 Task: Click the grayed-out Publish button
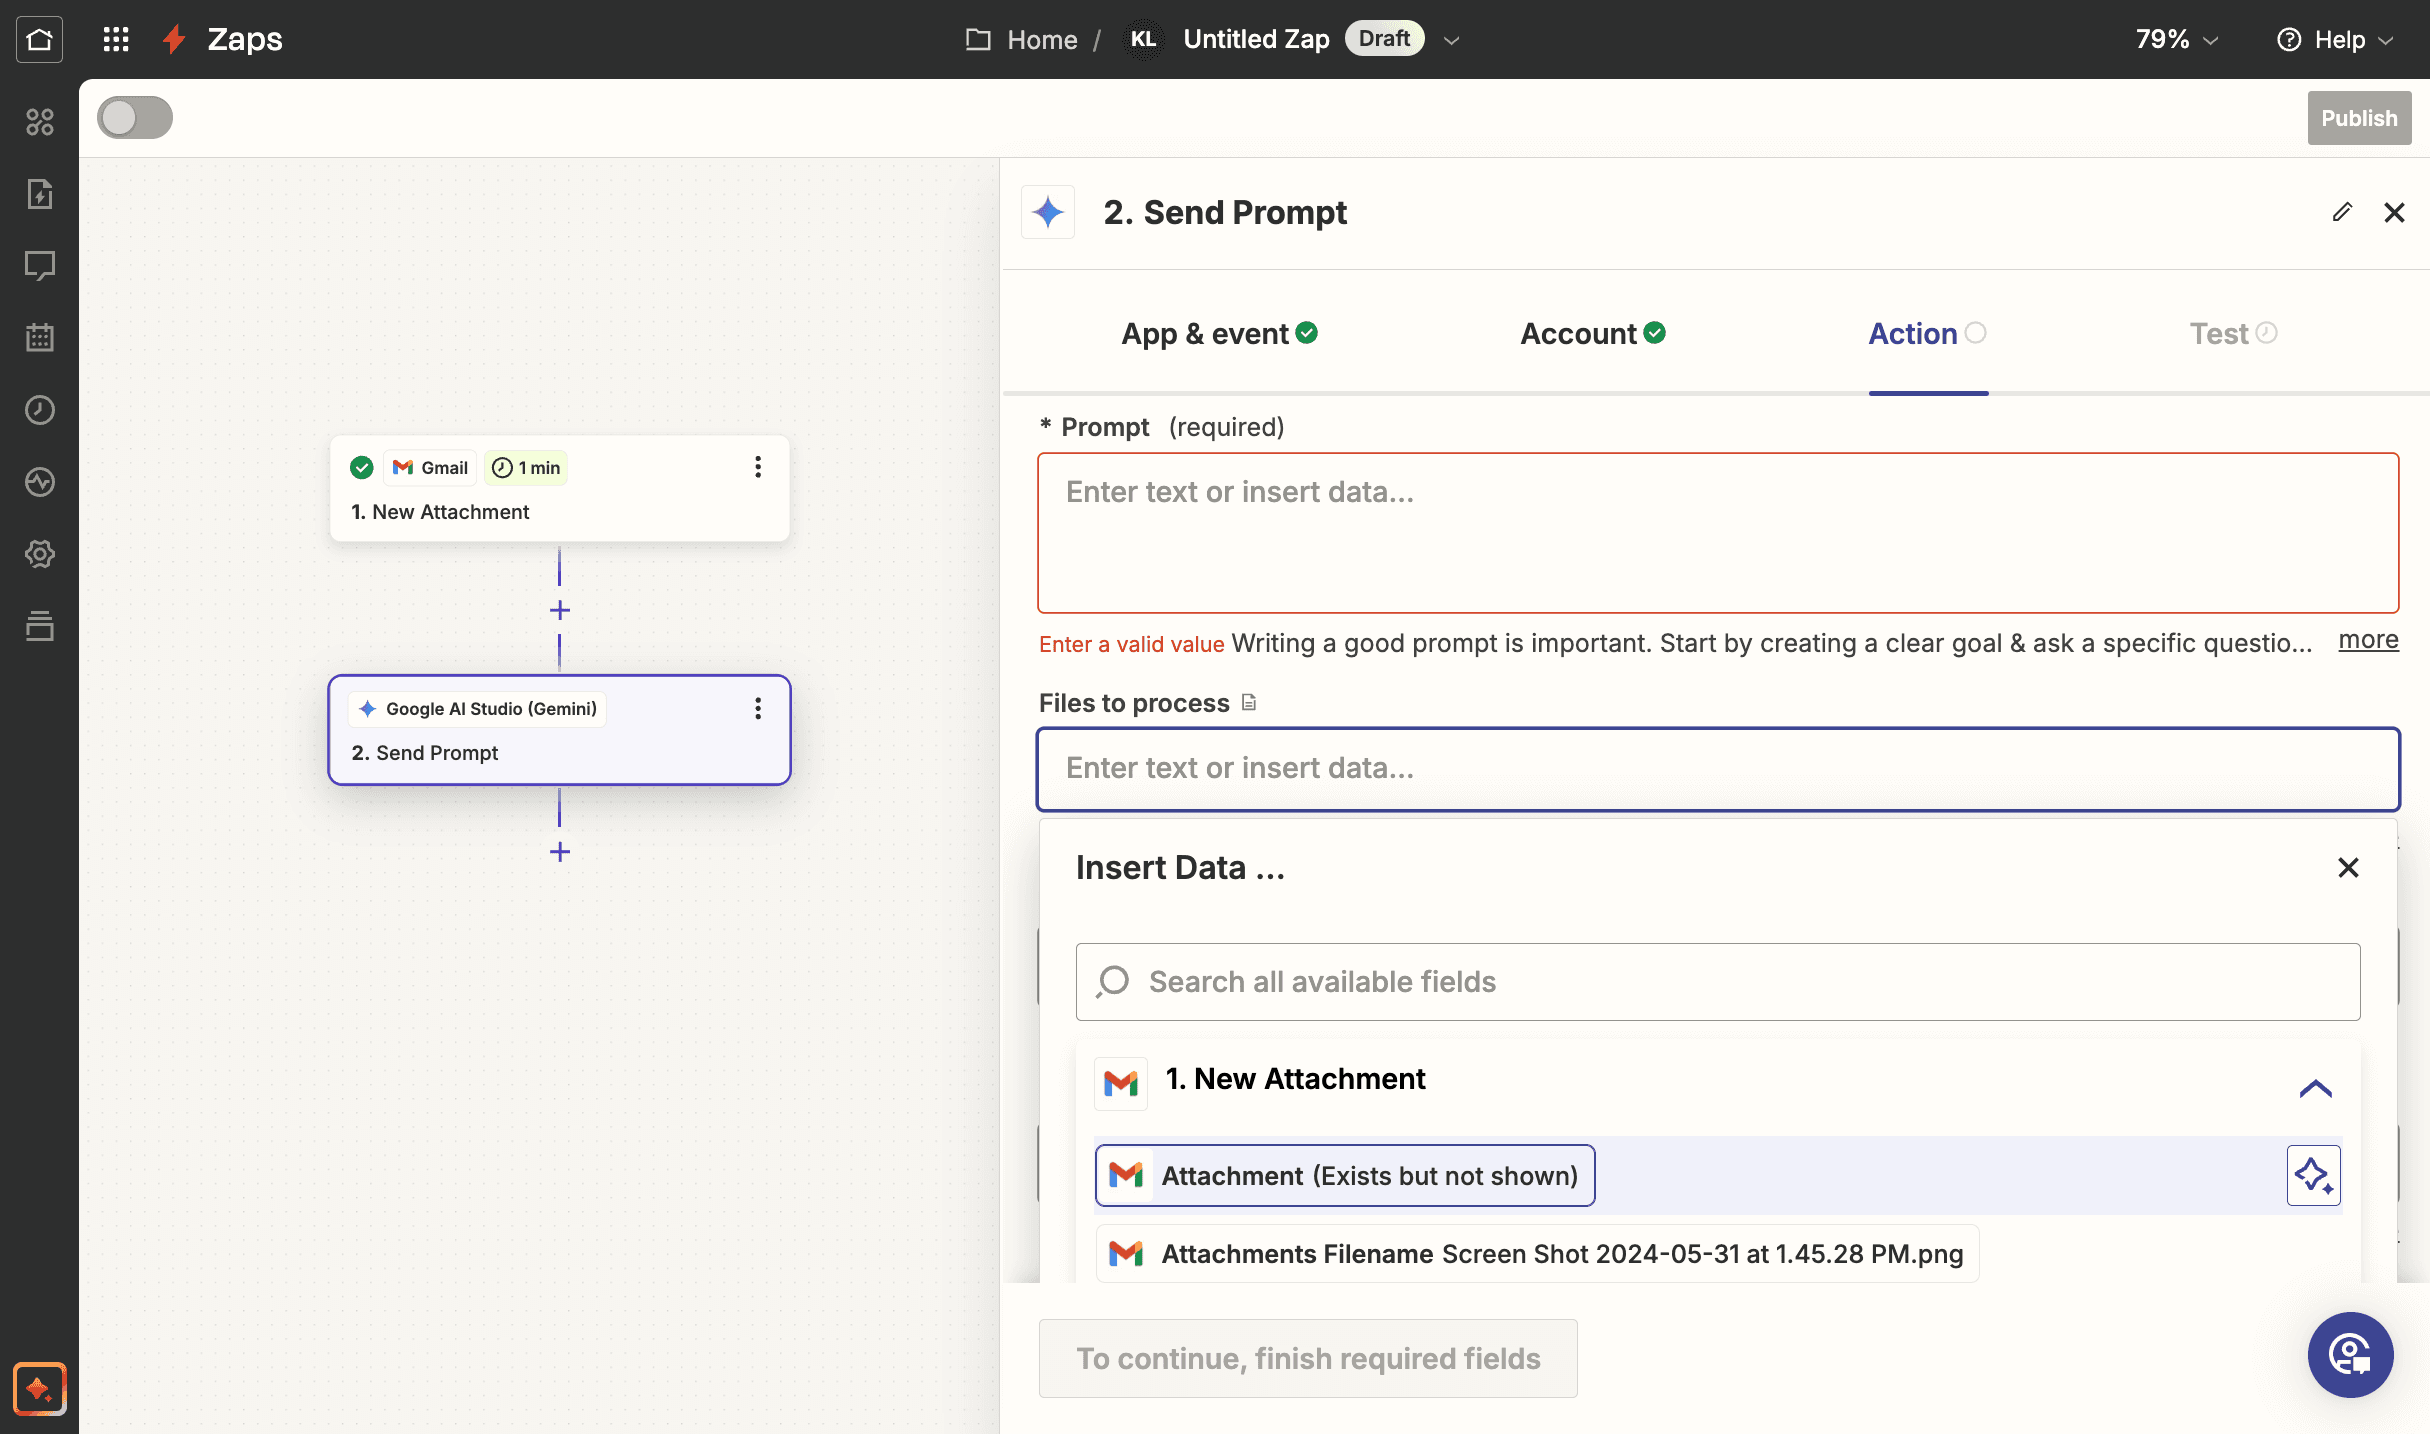pos(2359,118)
